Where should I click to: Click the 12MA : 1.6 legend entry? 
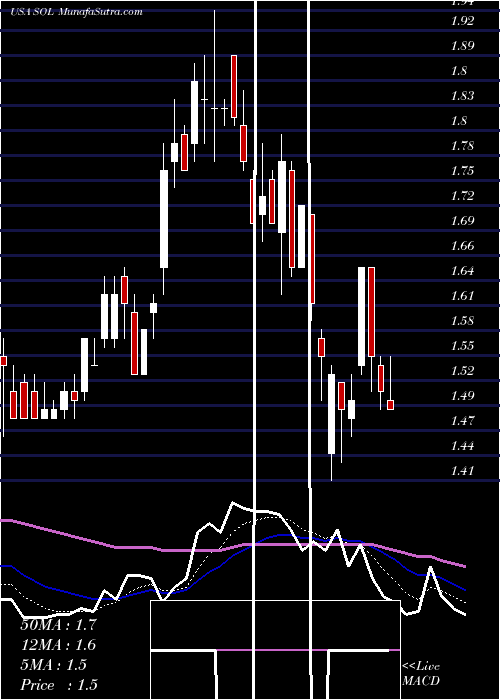point(58,645)
